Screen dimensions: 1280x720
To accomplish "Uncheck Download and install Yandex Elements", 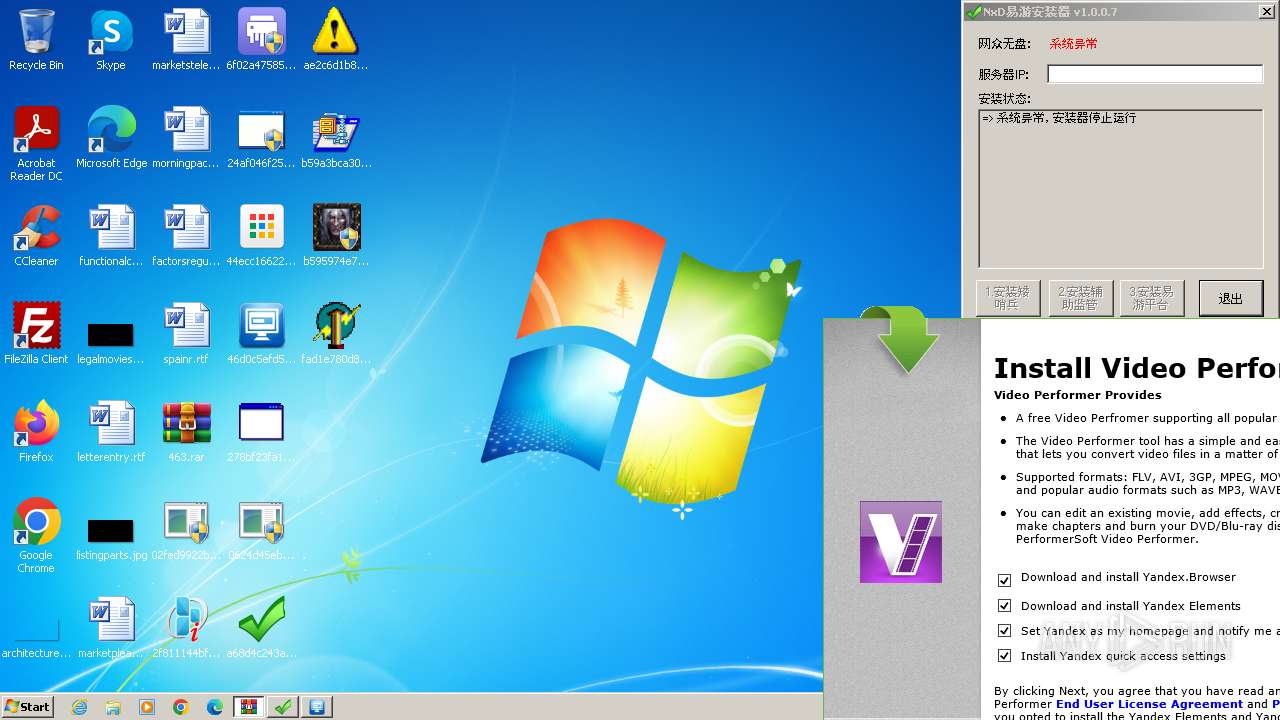I will click(1004, 606).
